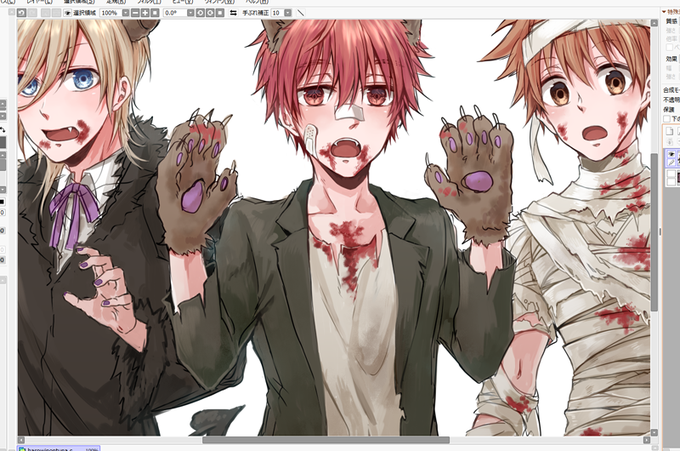The width and height of the screenshot is (680, 451).
Task: Click the reset zoom square button
Action: (154, 13)
